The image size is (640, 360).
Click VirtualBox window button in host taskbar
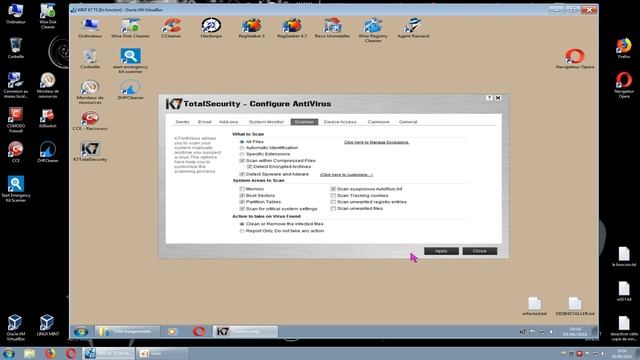[108, 353]
